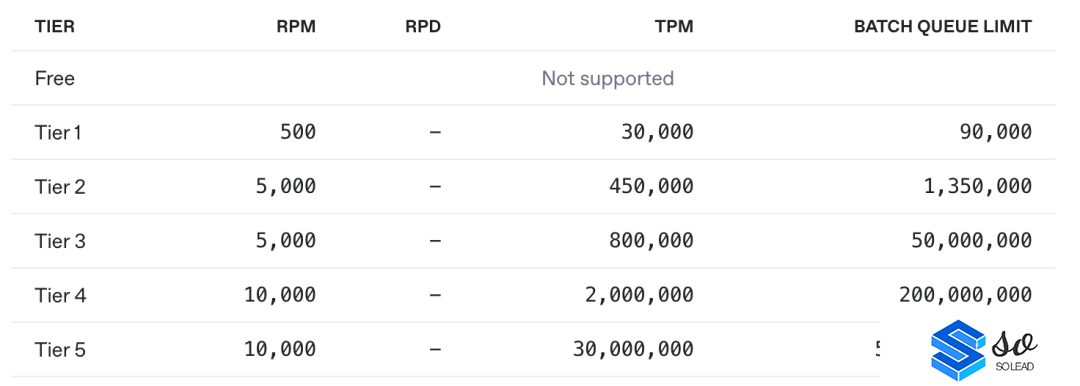Select the Tier 4 row label

[x=61, y=295]
